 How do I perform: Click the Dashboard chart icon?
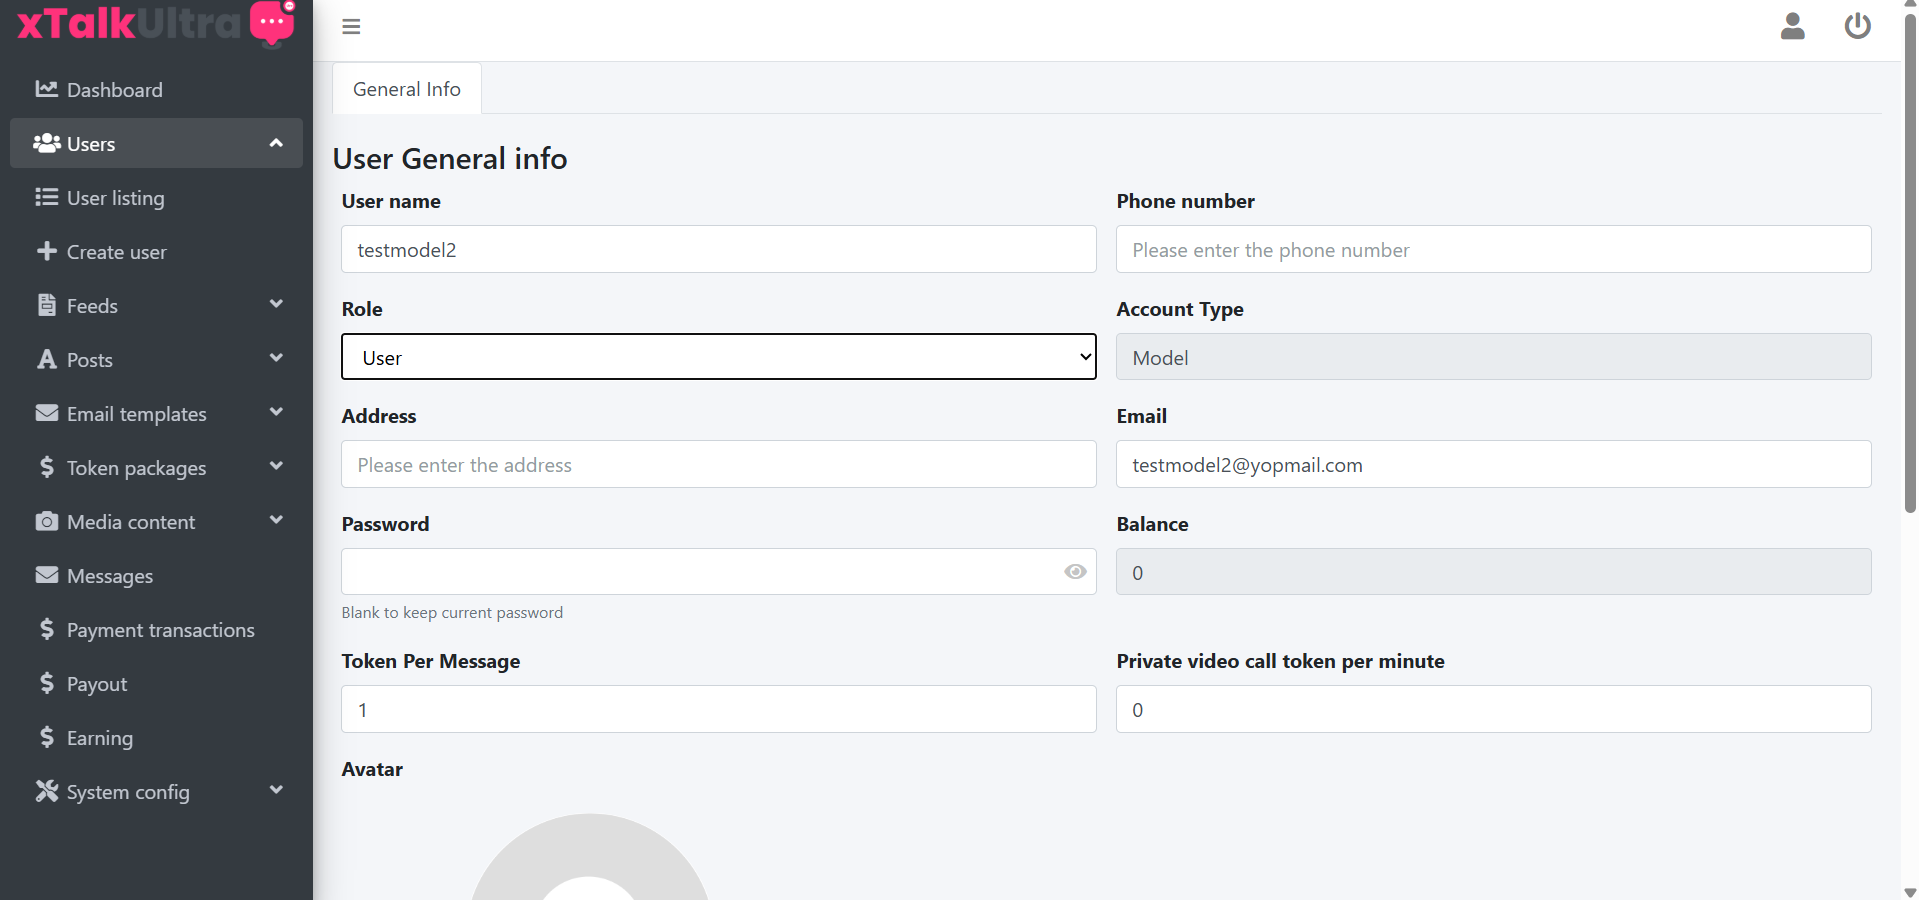pos(46,89)
